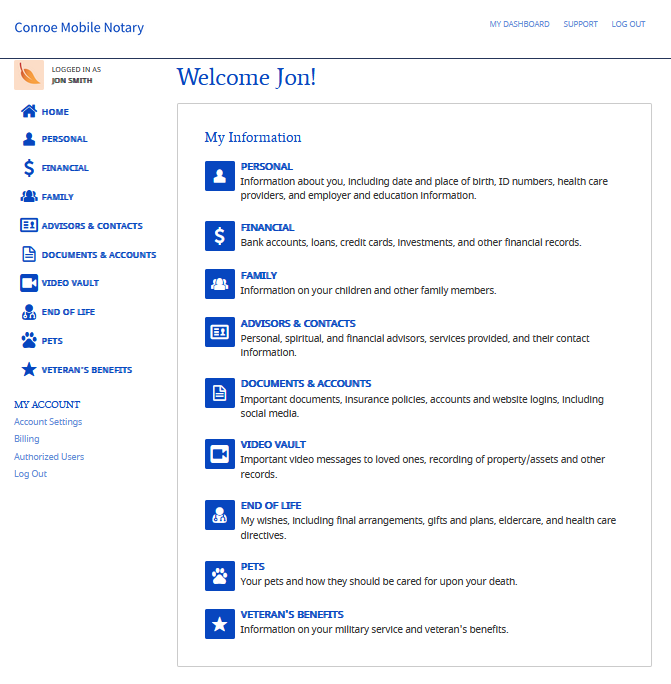The height and width of the screenshot is (684, 671).
Task: Click Log Out link under My Account
Action: tap(30, 474)
